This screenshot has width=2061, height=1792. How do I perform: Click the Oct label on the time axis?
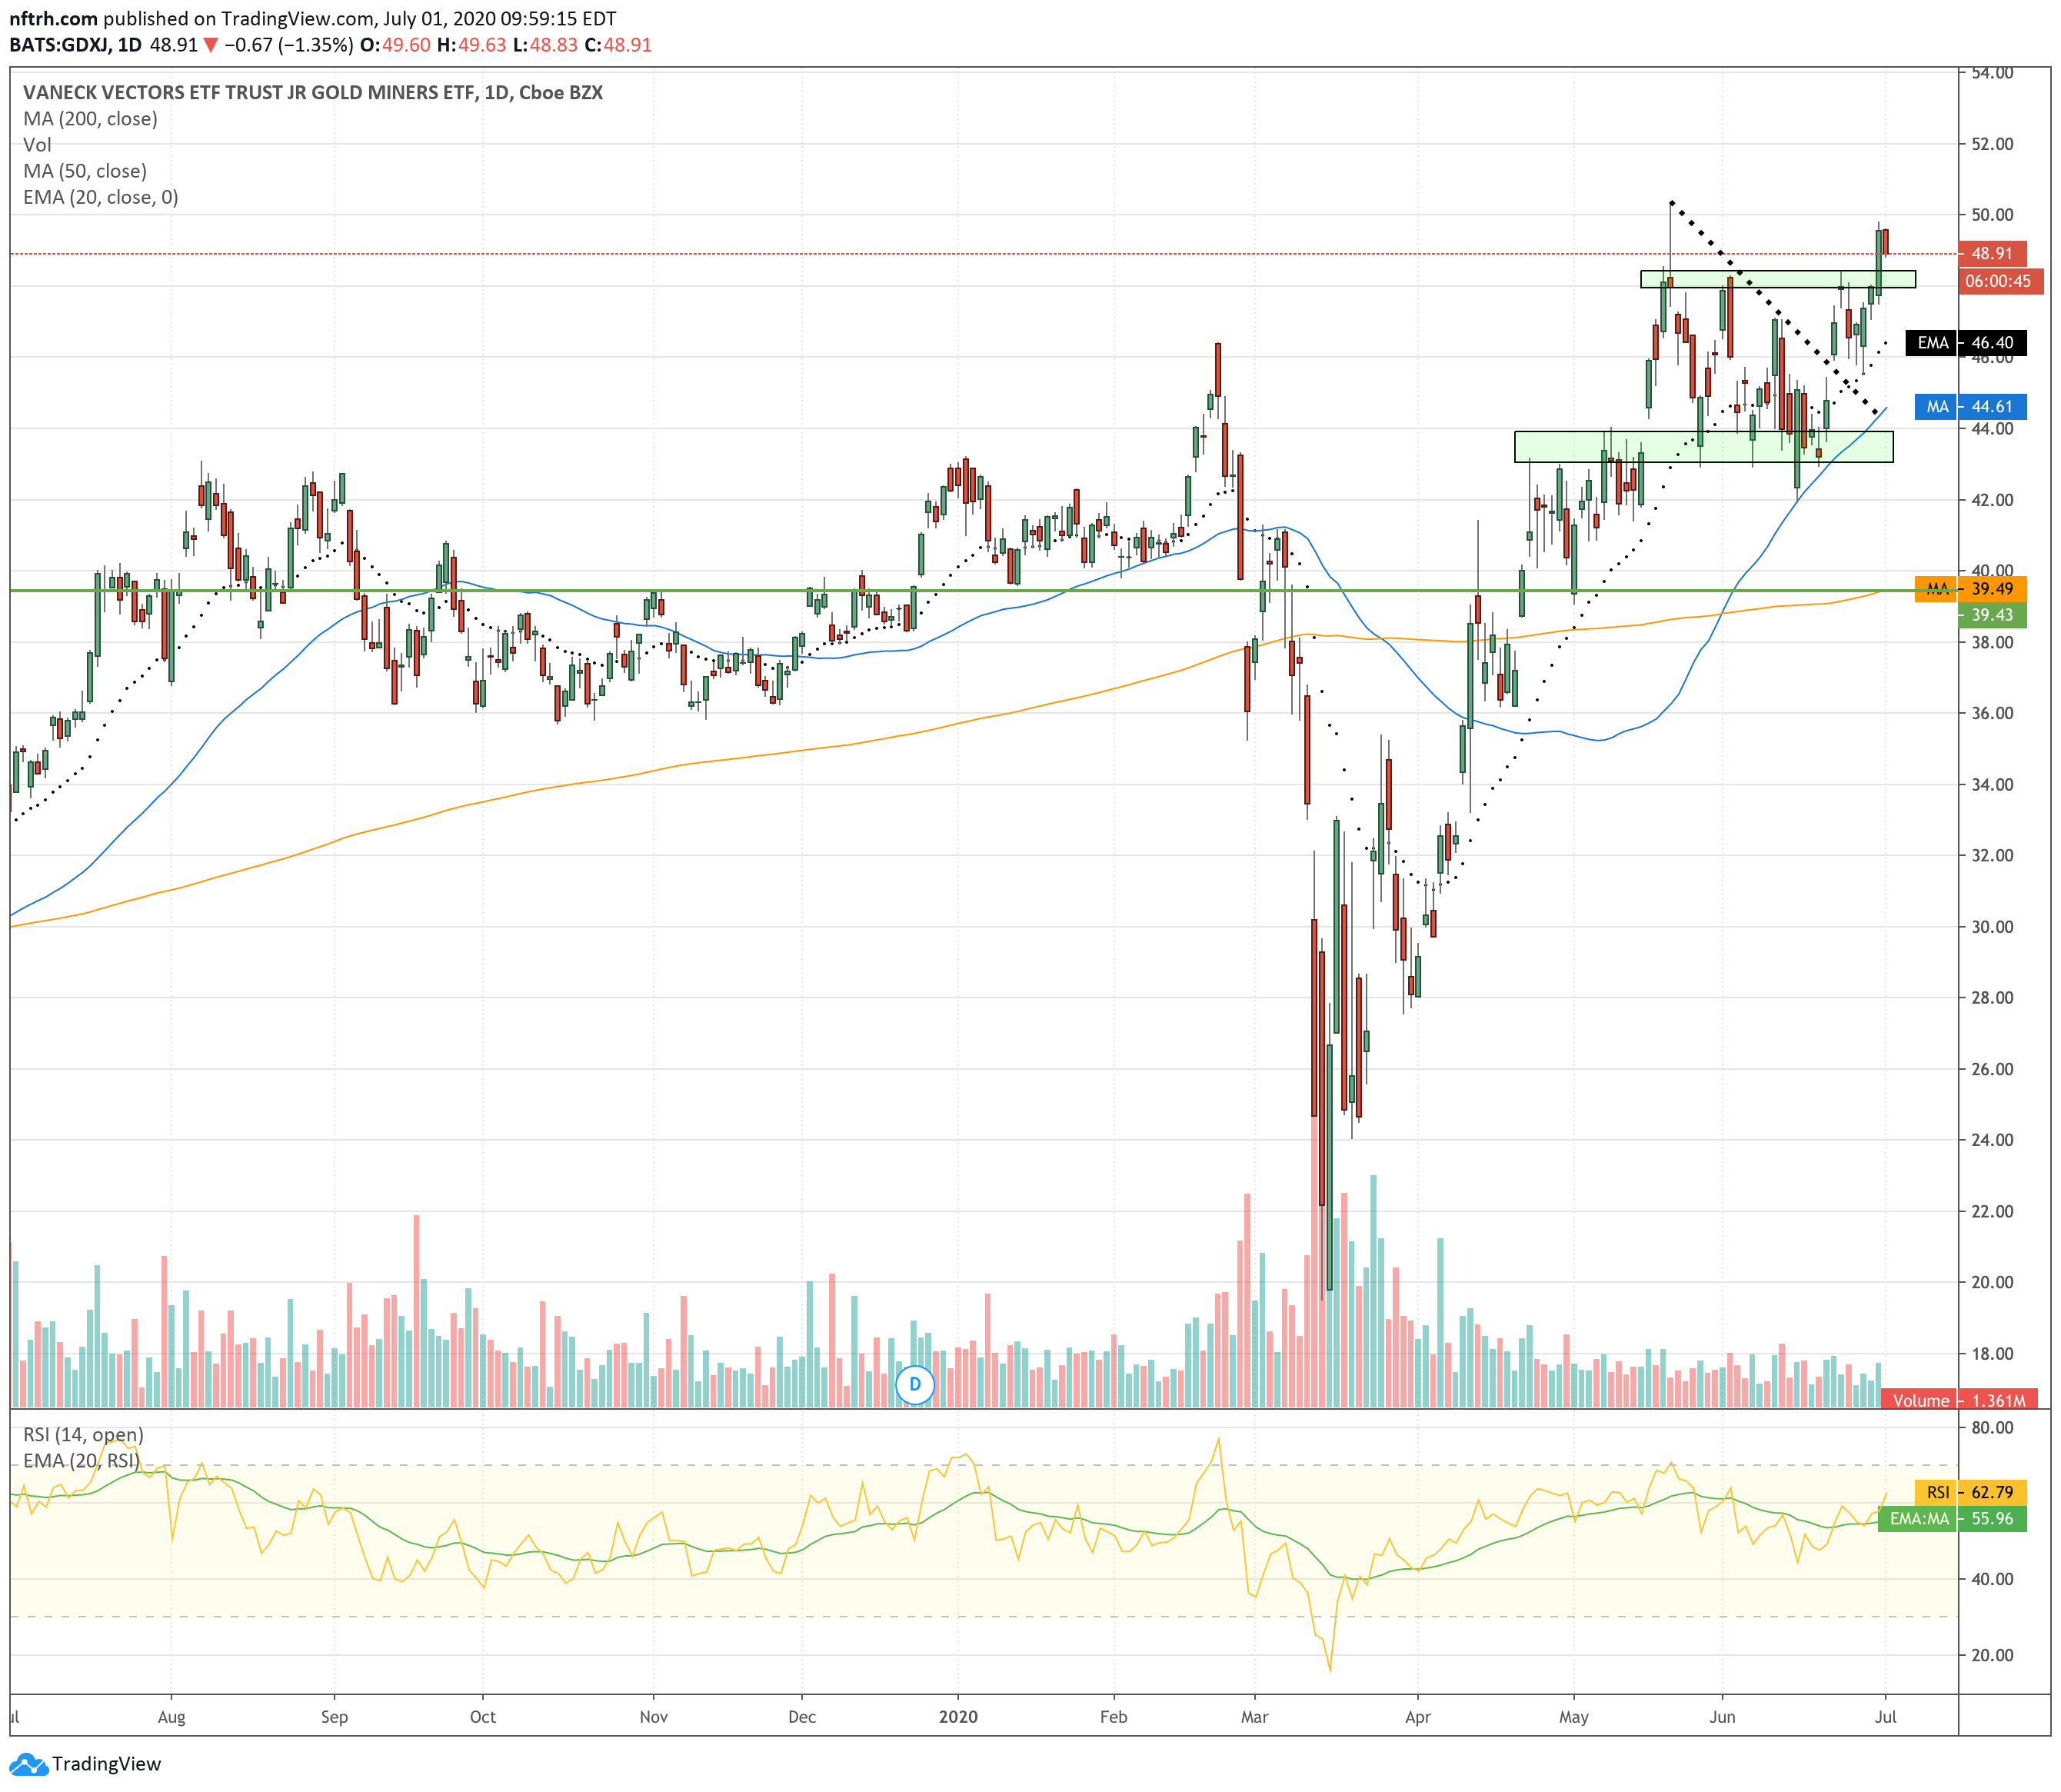click(483, 1717)
